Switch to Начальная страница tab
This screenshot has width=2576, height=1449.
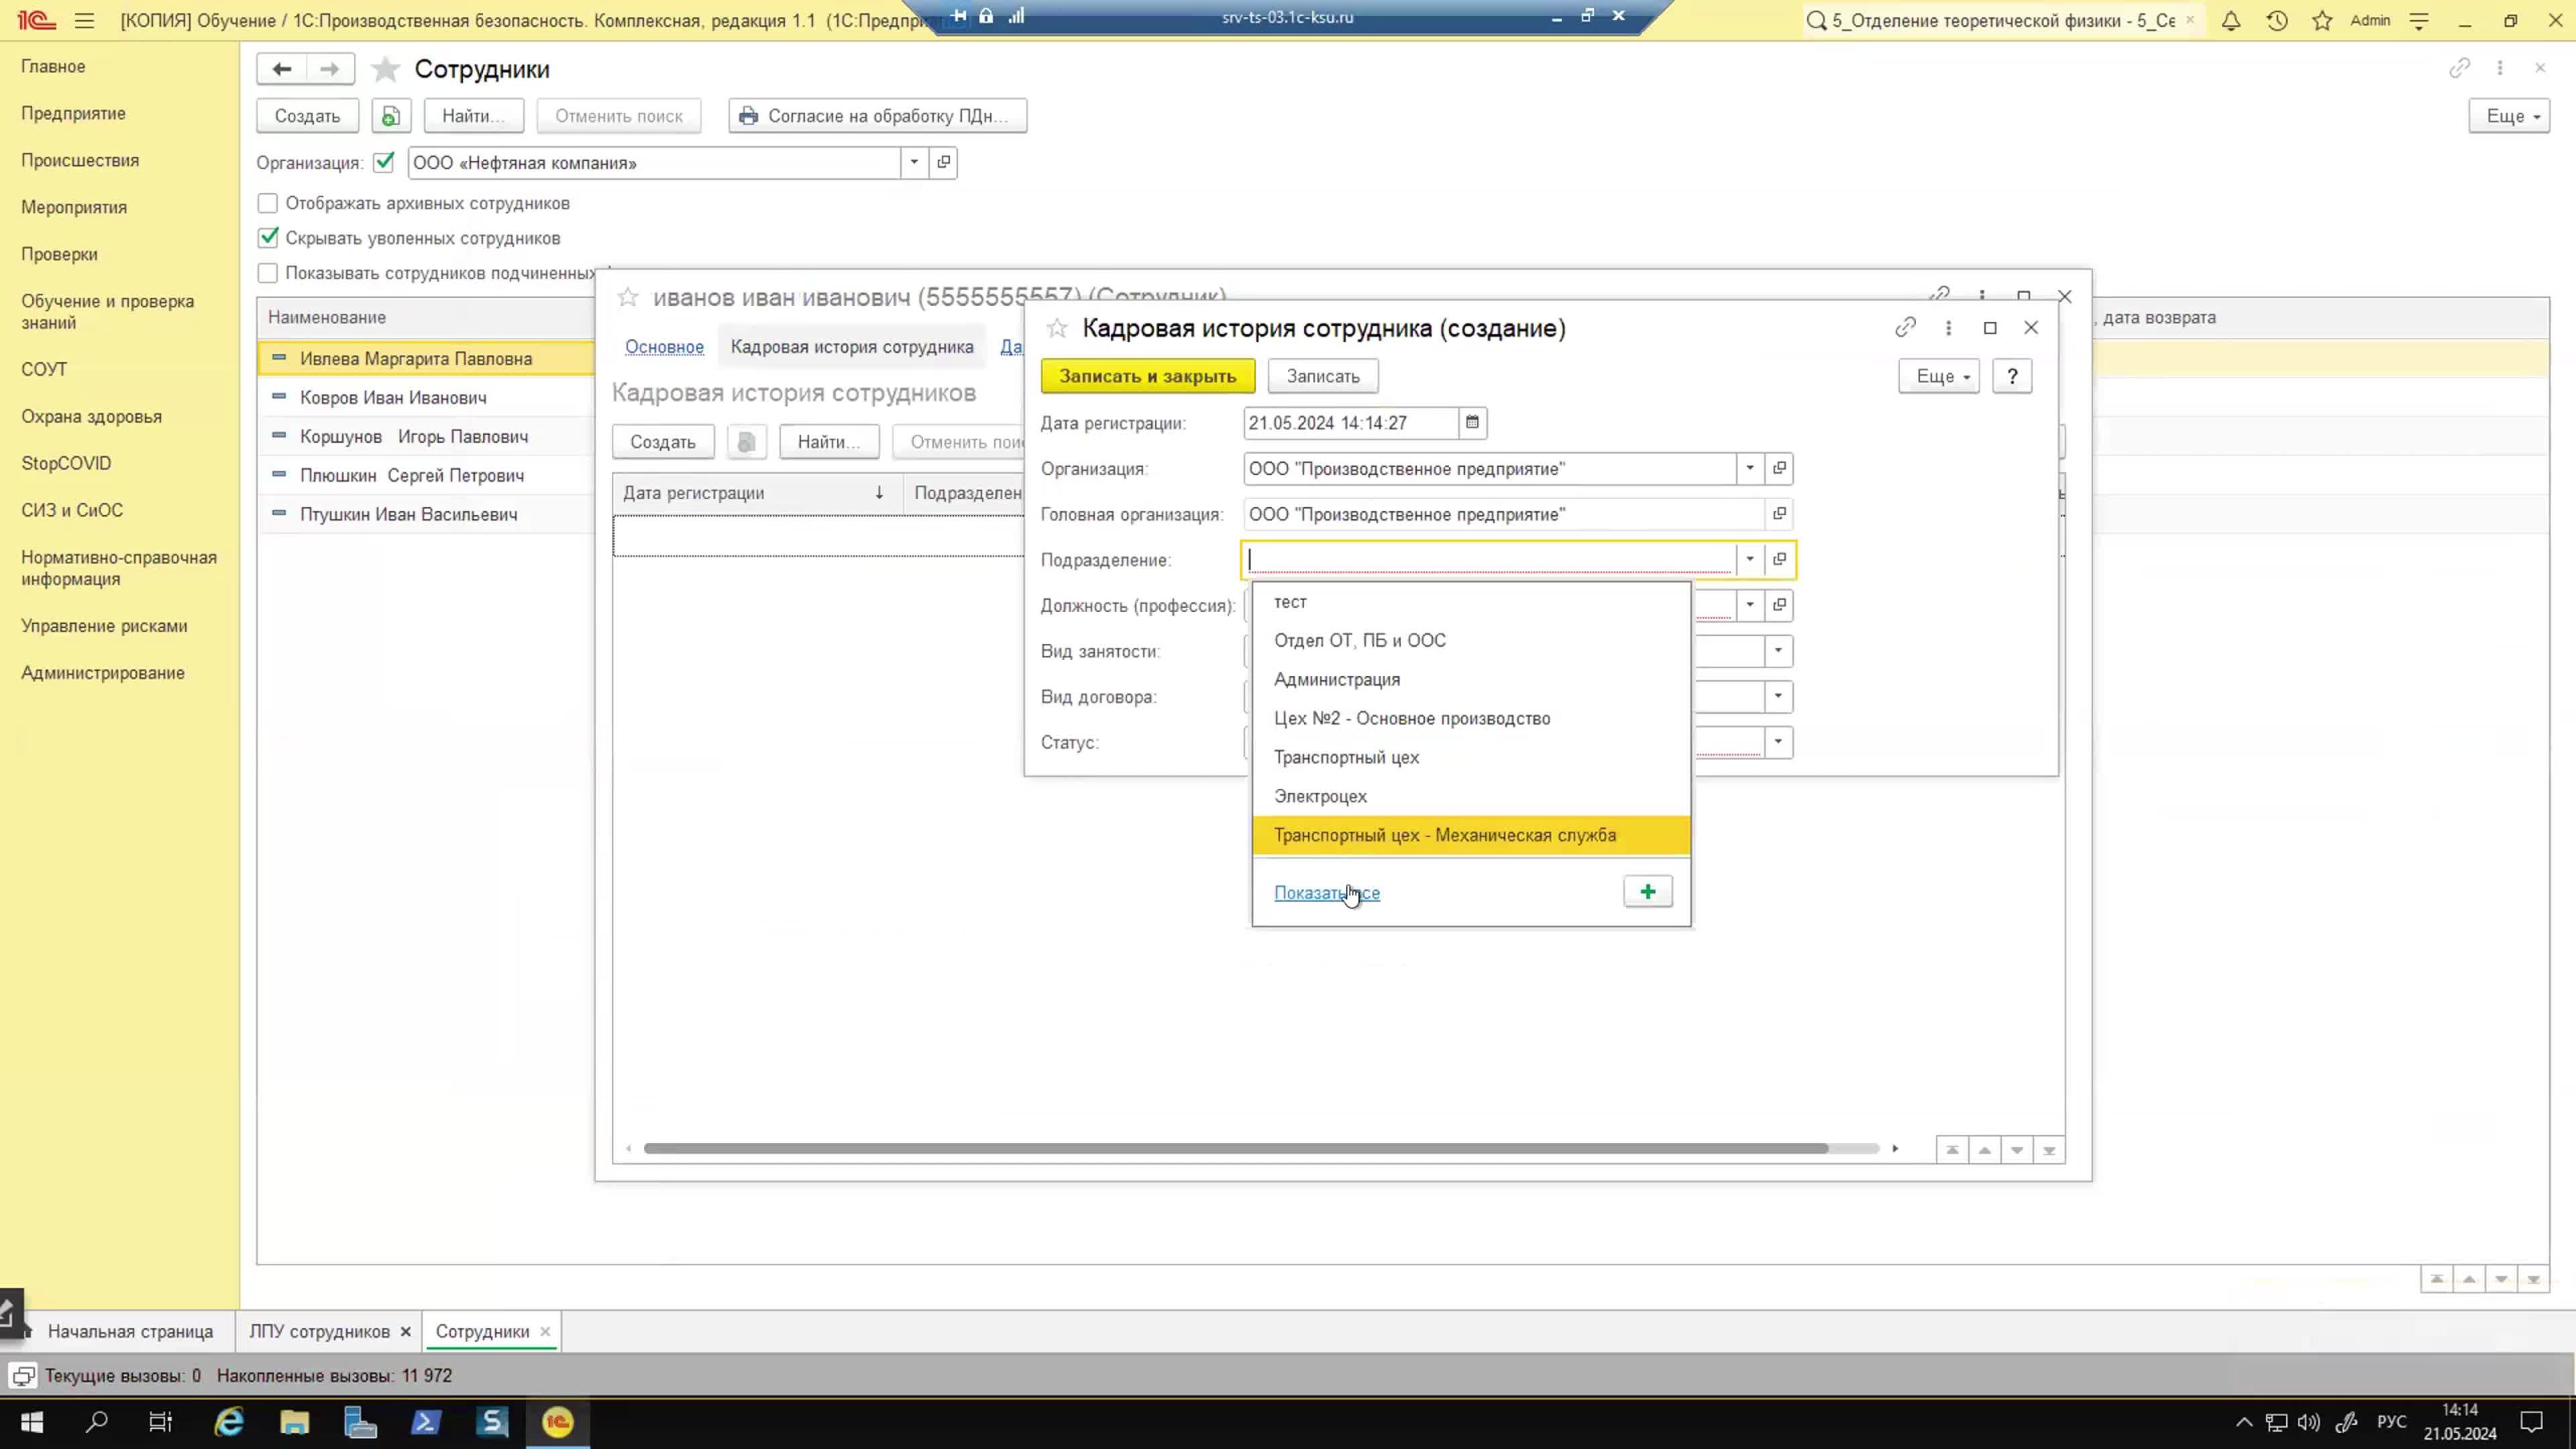point(130,1332)
